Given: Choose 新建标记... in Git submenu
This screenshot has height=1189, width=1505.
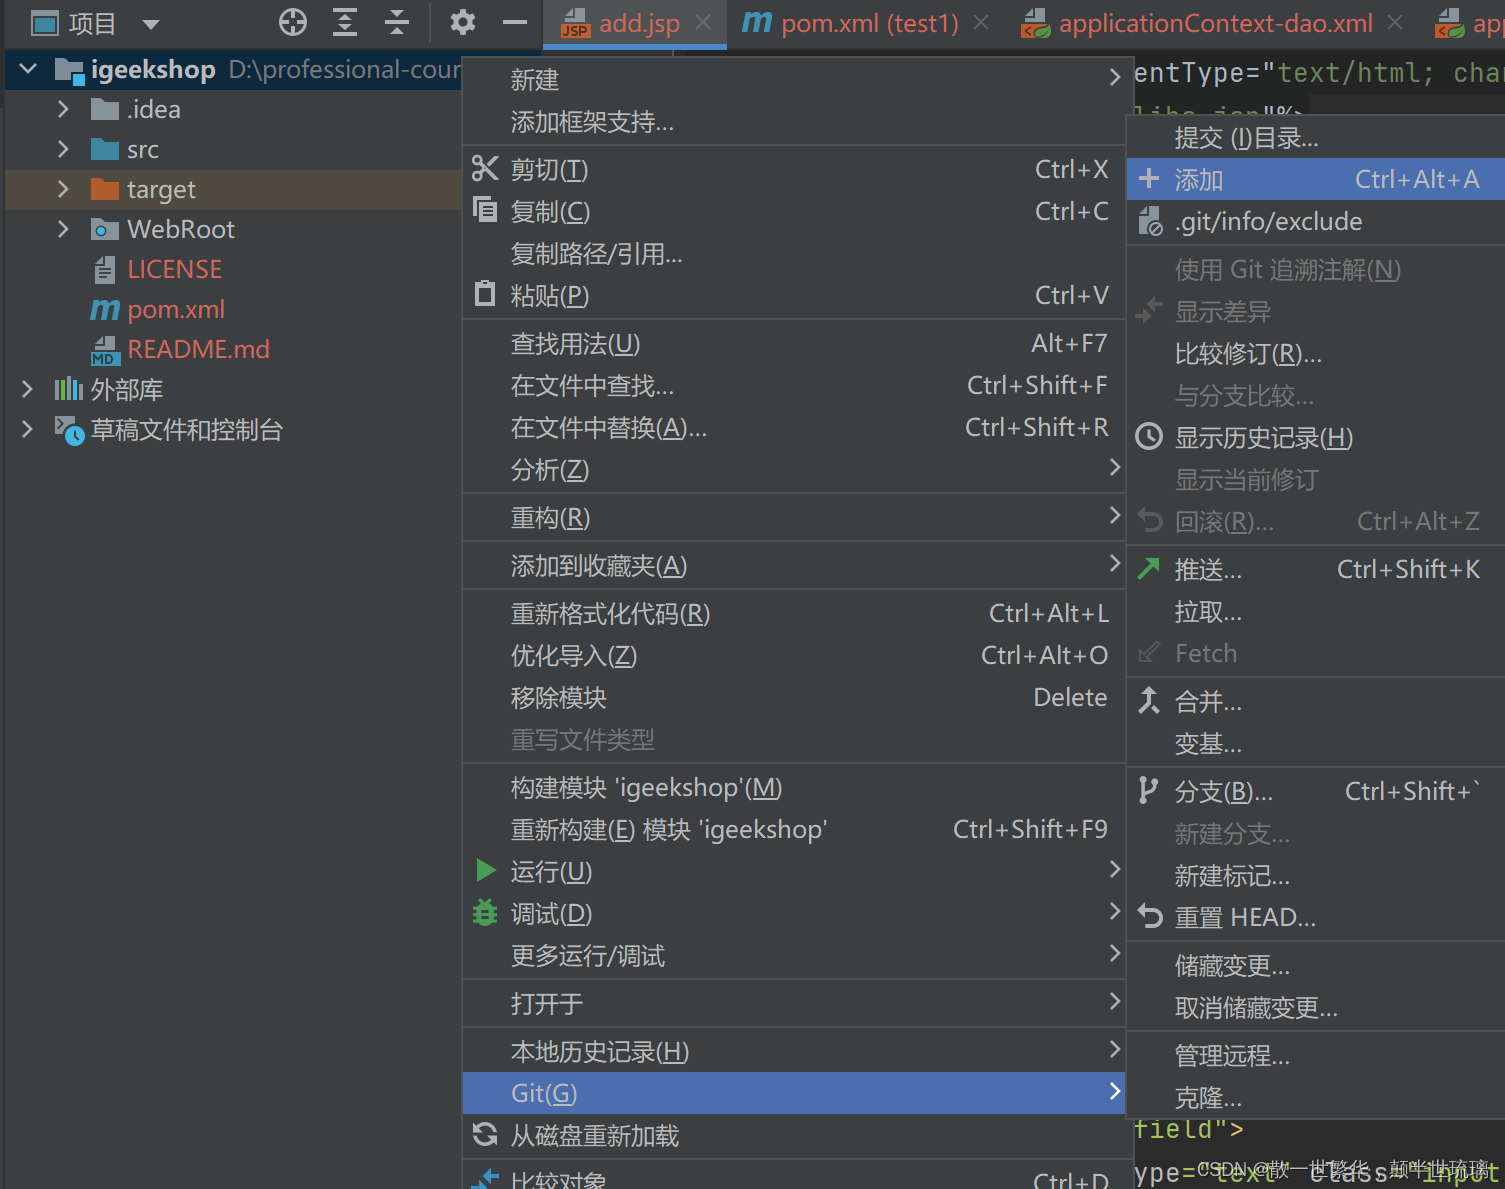Looking at the screenshot, I should pos(1316,875).
